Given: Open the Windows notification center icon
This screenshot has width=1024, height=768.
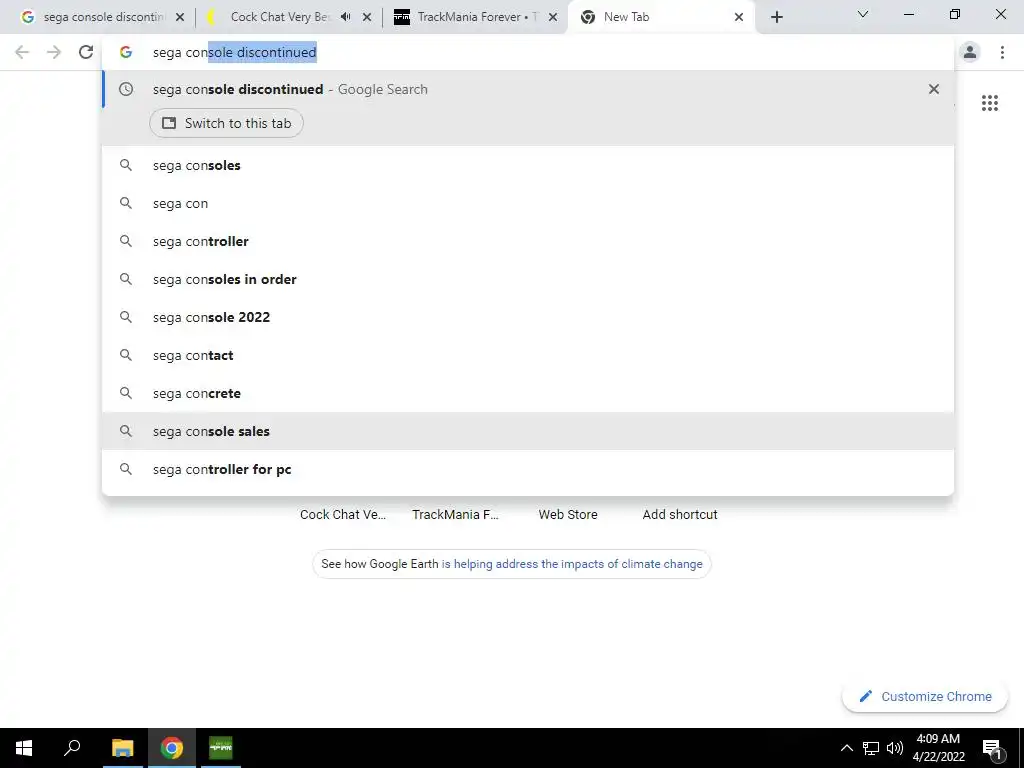Looking at the screenshot, I should tap(993, 748).
